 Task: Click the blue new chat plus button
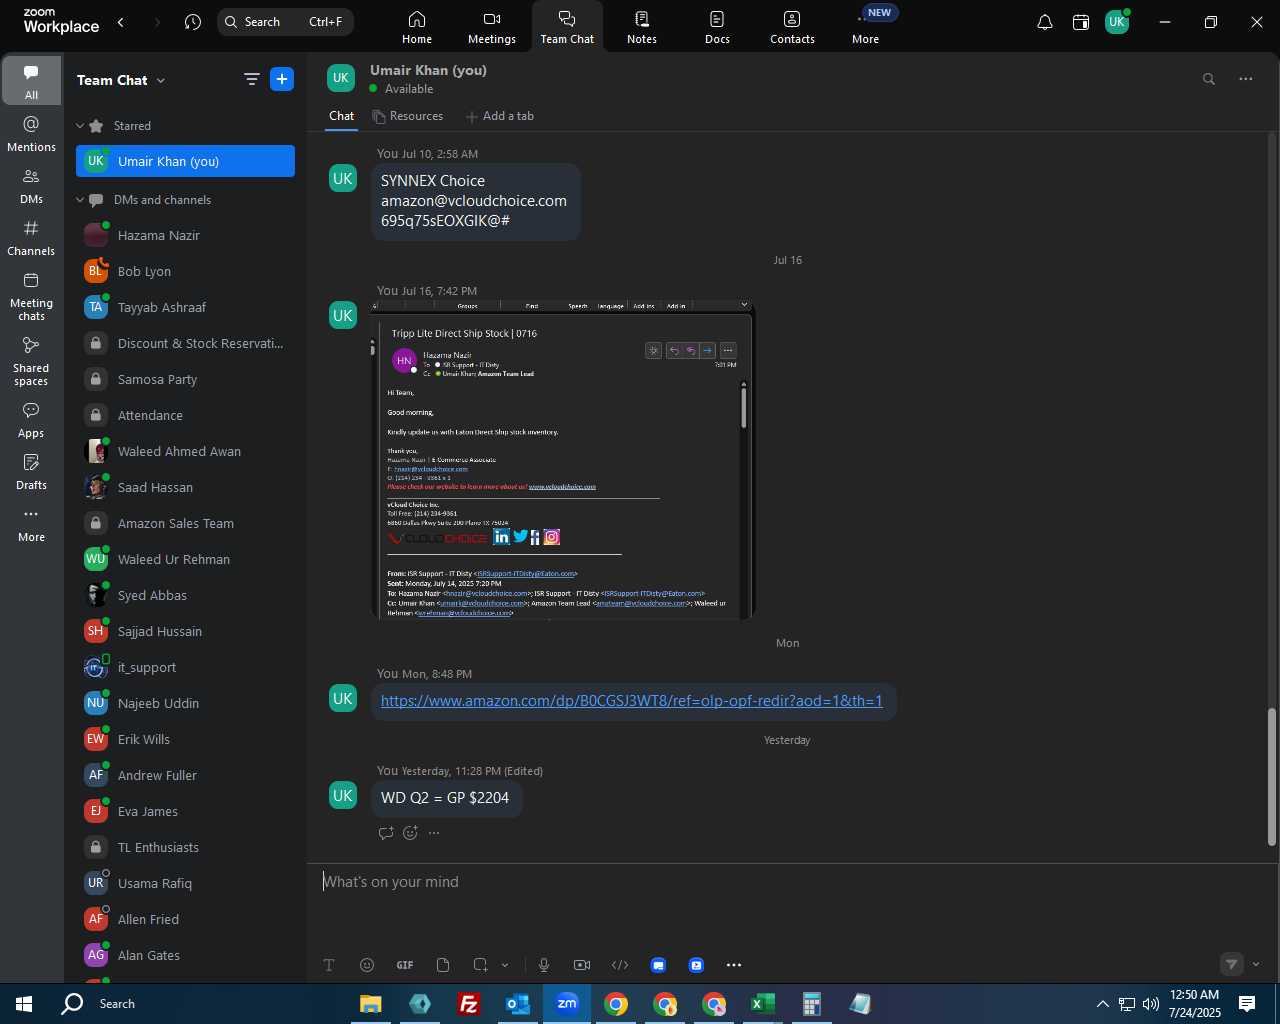pyautogui.click(x=282, y=79)
